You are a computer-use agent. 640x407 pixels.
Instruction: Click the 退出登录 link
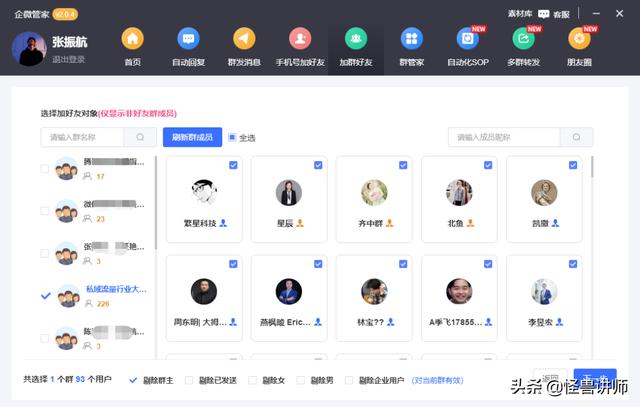coord(68,60)
